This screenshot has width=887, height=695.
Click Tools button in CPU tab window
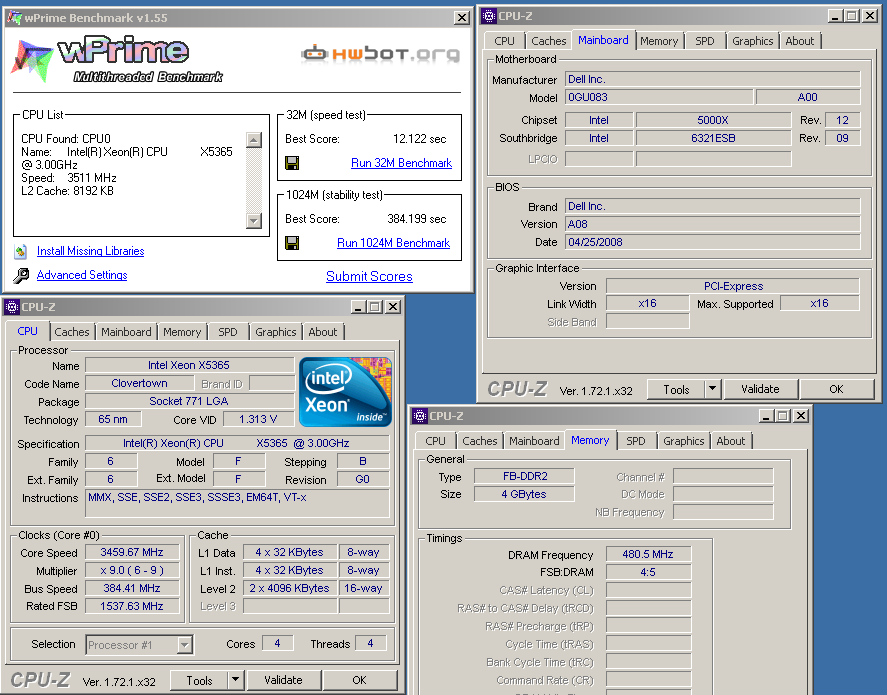coord(199,680)
